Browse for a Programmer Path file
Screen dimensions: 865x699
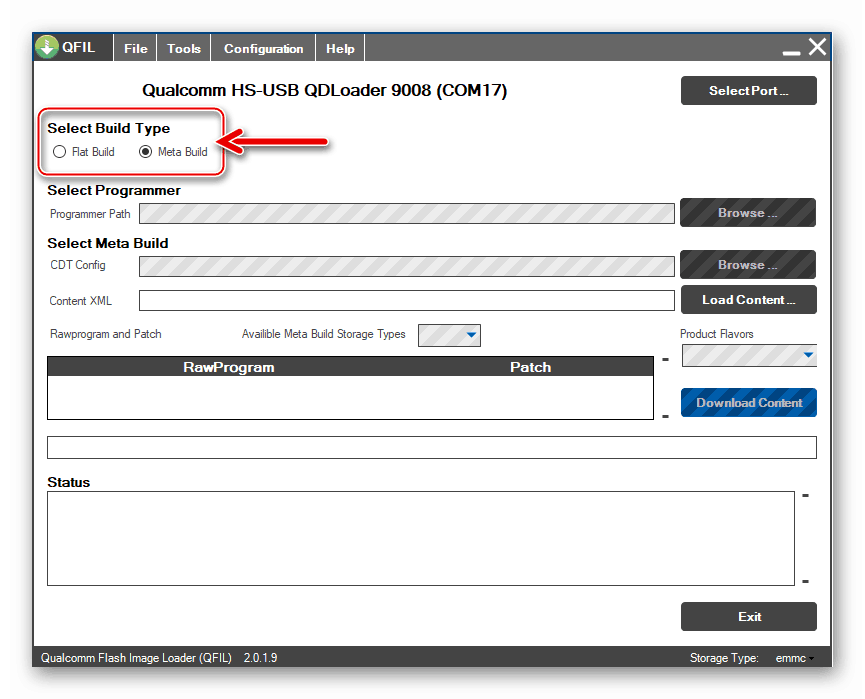[747, 212]
